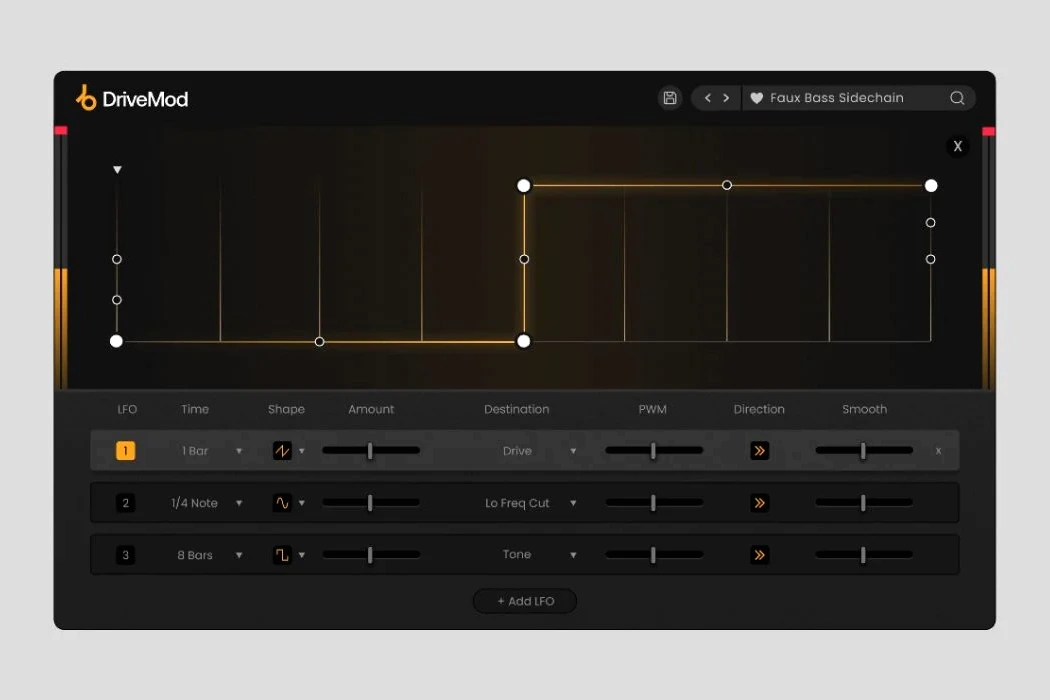
Task: Go to previous preset with left arrow
Action: [708, 98]
